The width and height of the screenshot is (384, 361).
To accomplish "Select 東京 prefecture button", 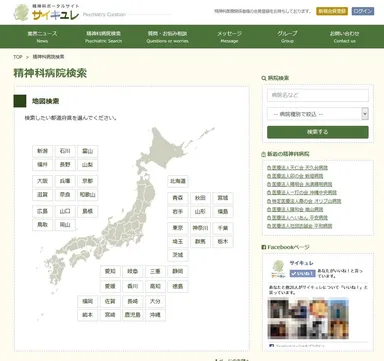I will point(178,228).
